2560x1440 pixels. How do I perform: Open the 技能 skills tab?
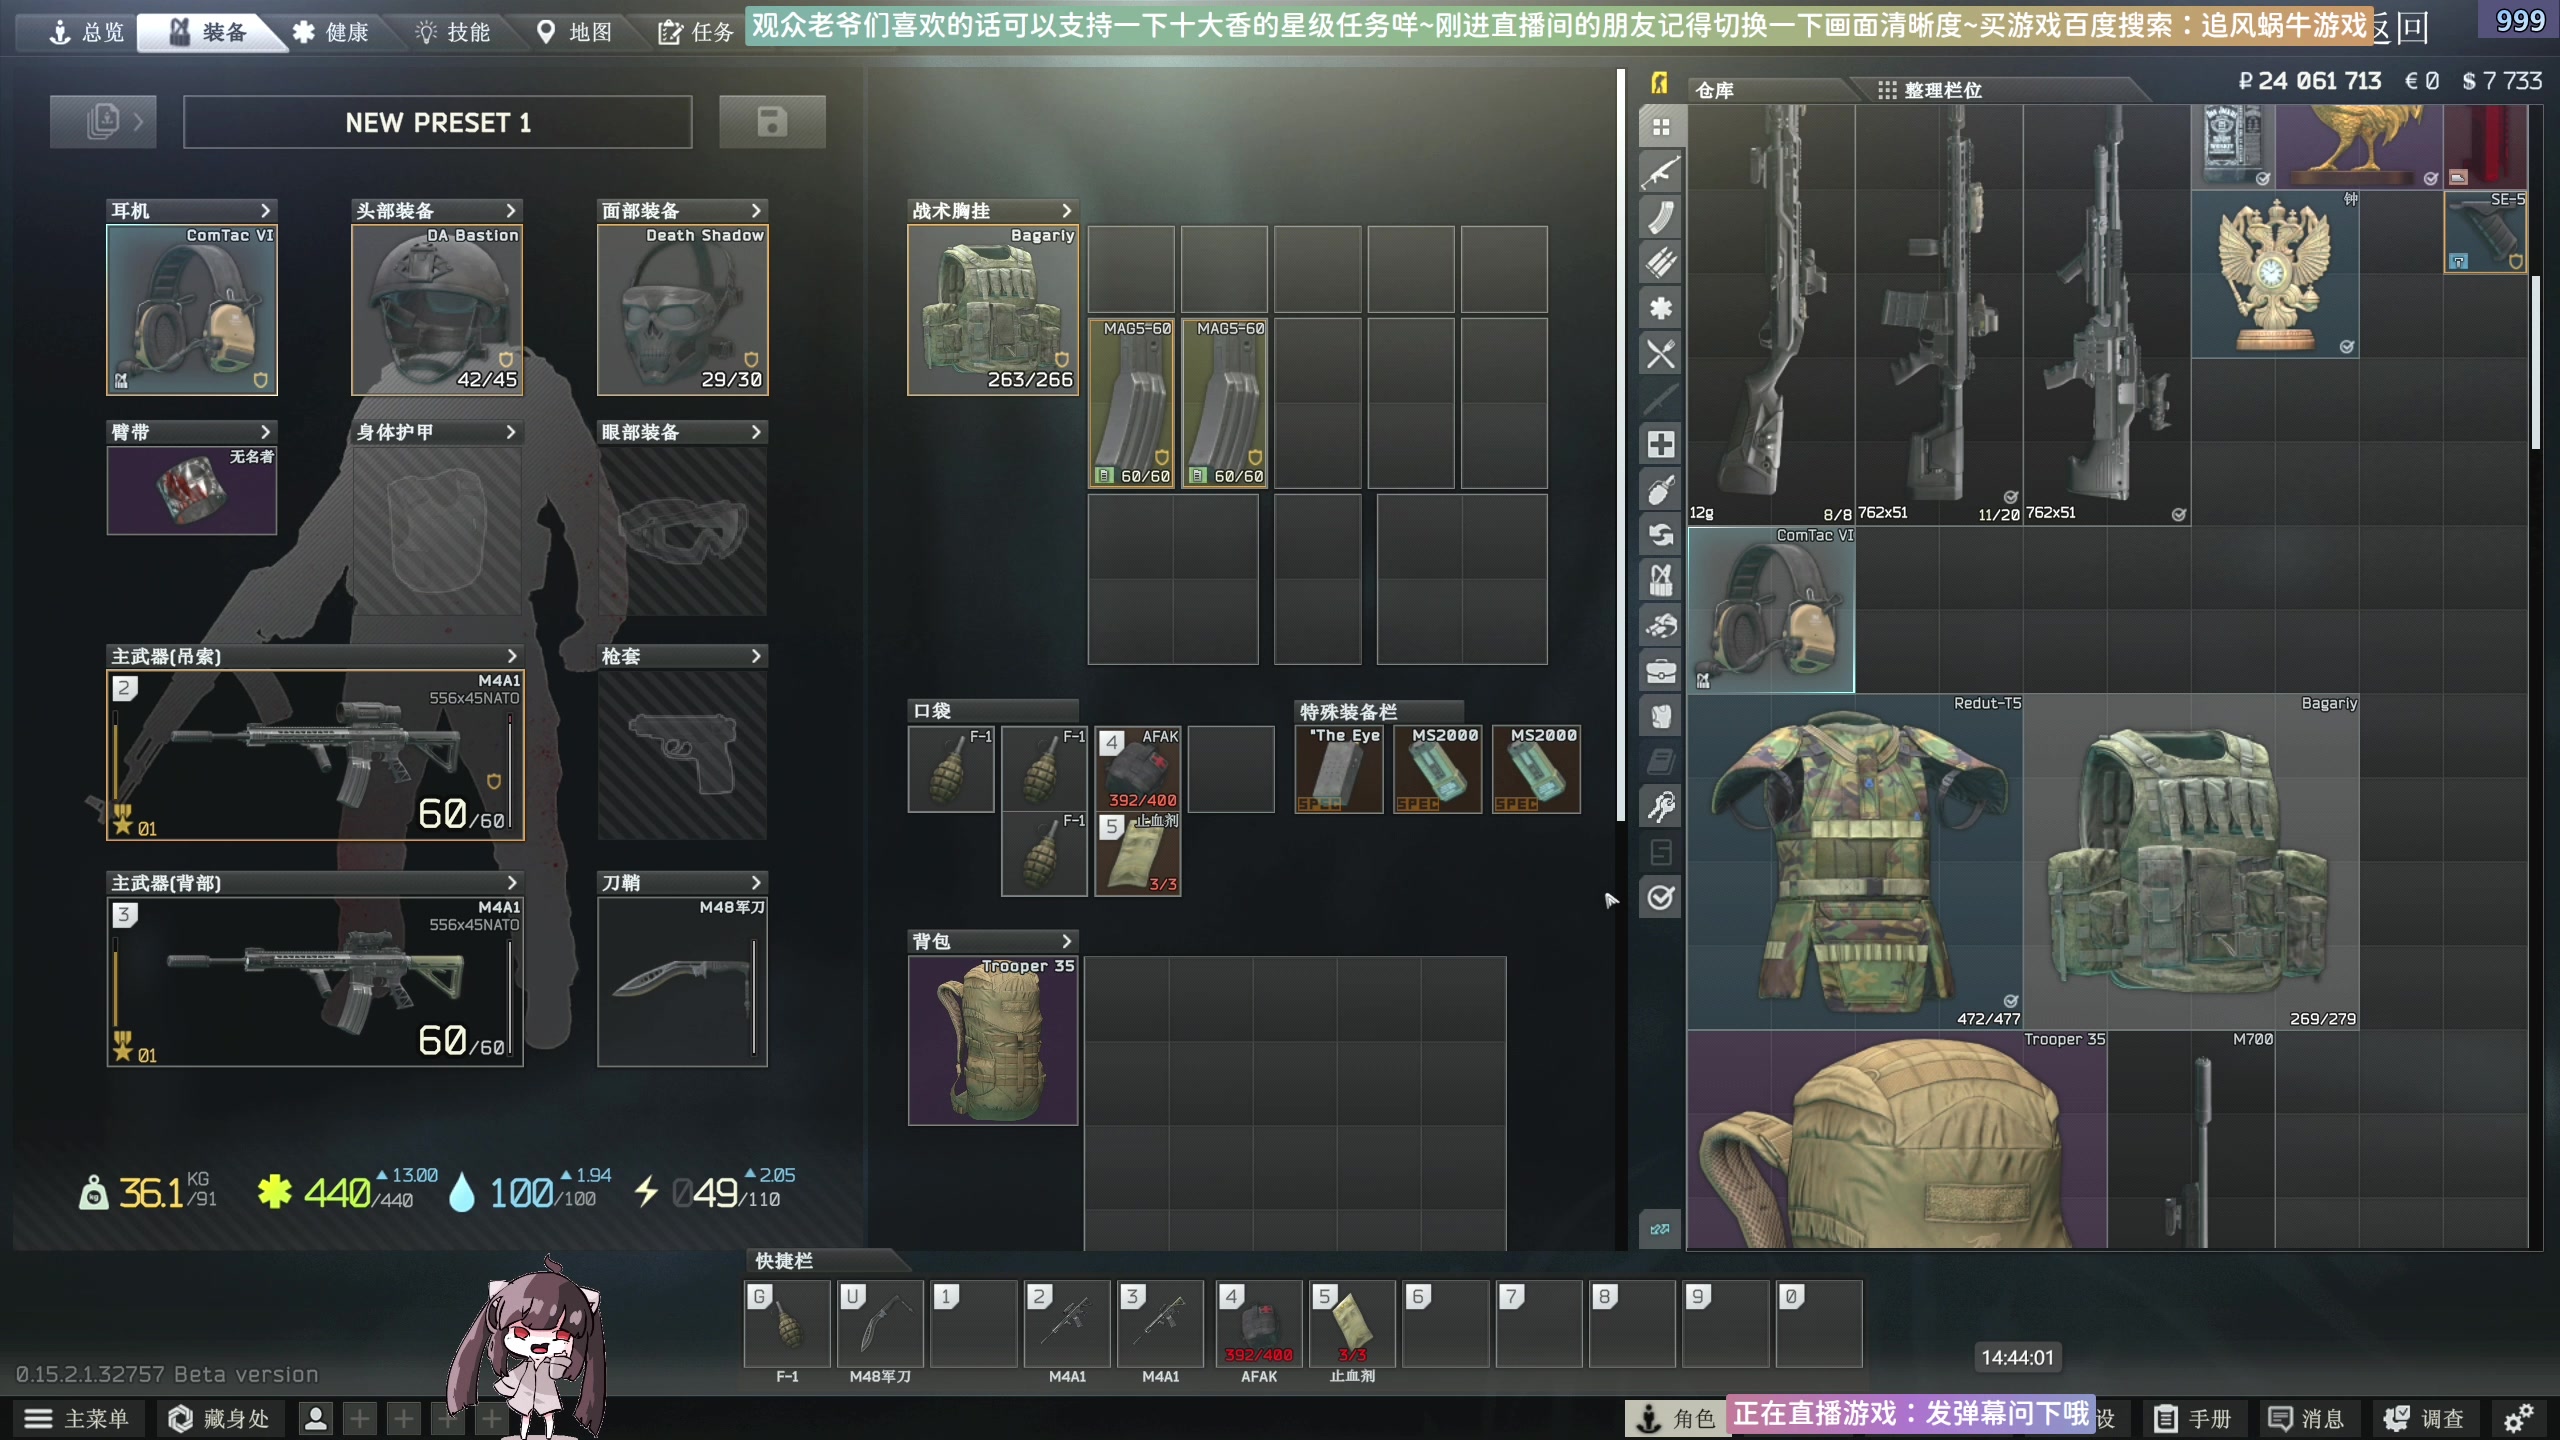point(453,32)
